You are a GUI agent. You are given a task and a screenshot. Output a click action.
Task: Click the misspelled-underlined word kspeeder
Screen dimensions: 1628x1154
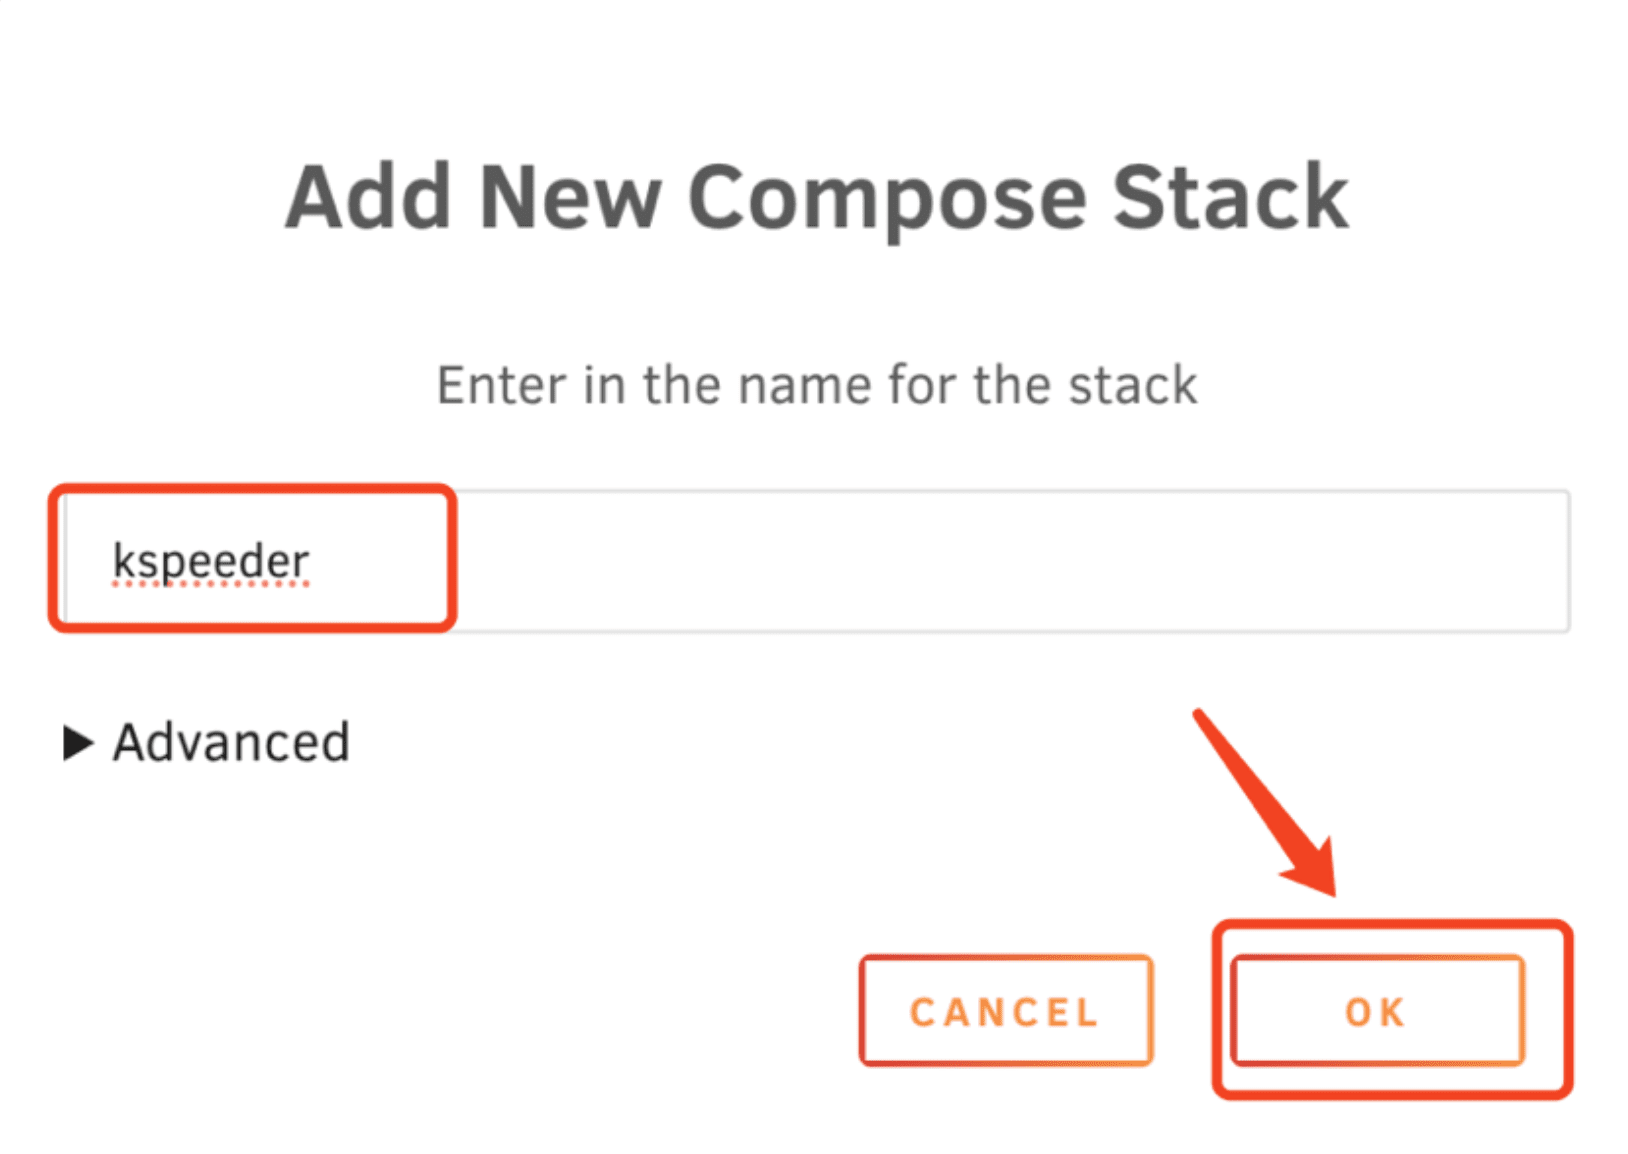pos(210,561)
